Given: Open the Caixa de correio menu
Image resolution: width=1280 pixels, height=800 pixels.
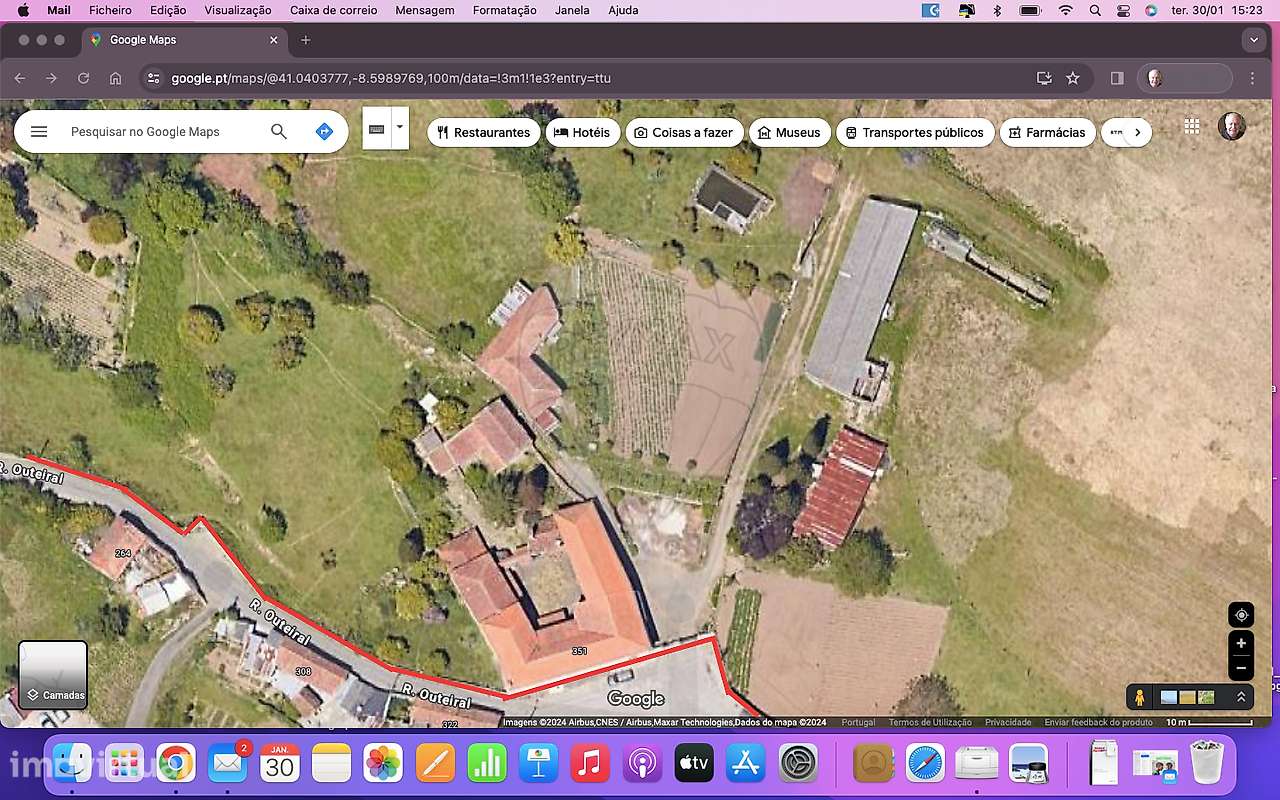Looking at the screenshot, I should pyautogui.click(x=333, y=10).
